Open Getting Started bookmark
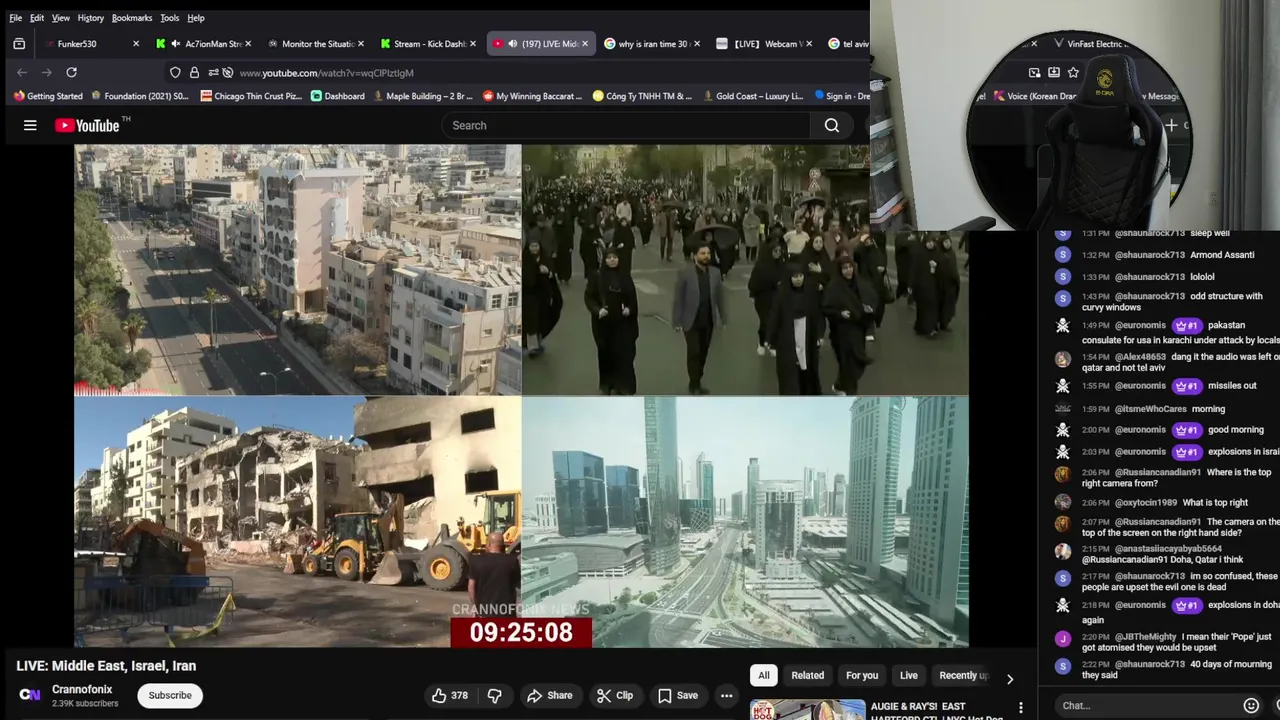1280x720 pixels. click(48, 96)
